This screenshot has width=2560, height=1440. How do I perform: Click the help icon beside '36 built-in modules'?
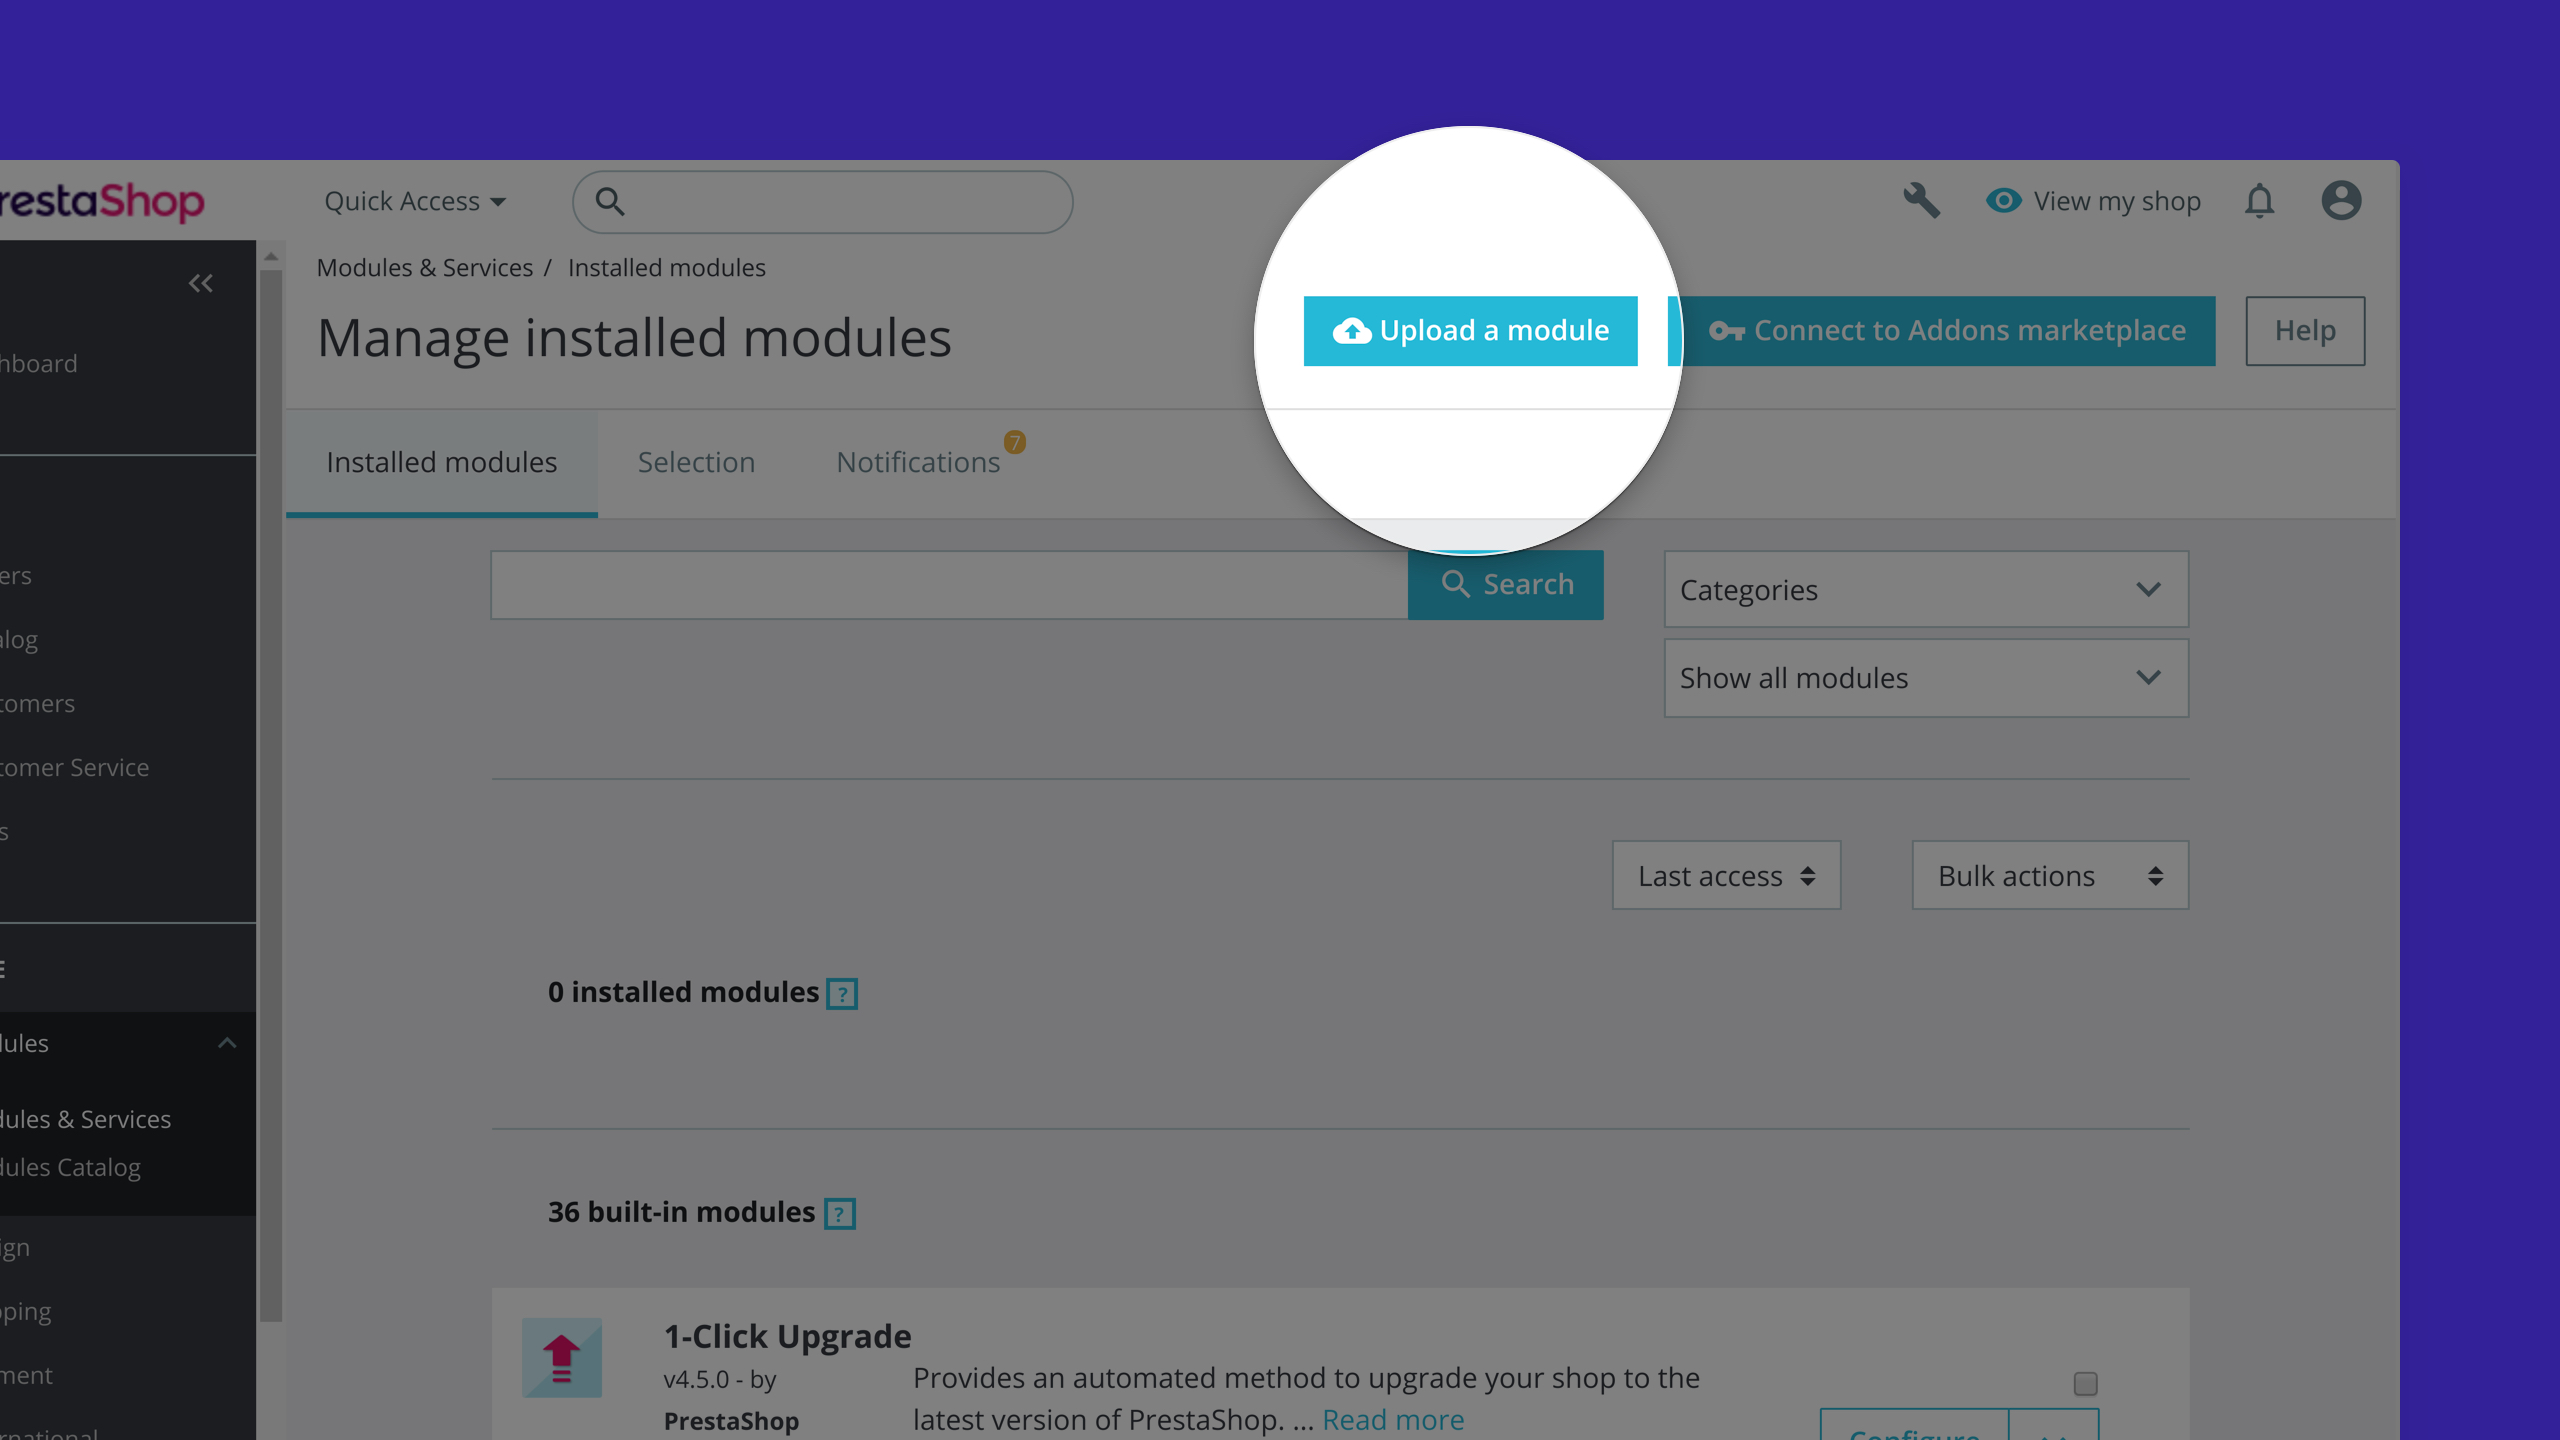pyautogui.click(x=838, y=1213)
